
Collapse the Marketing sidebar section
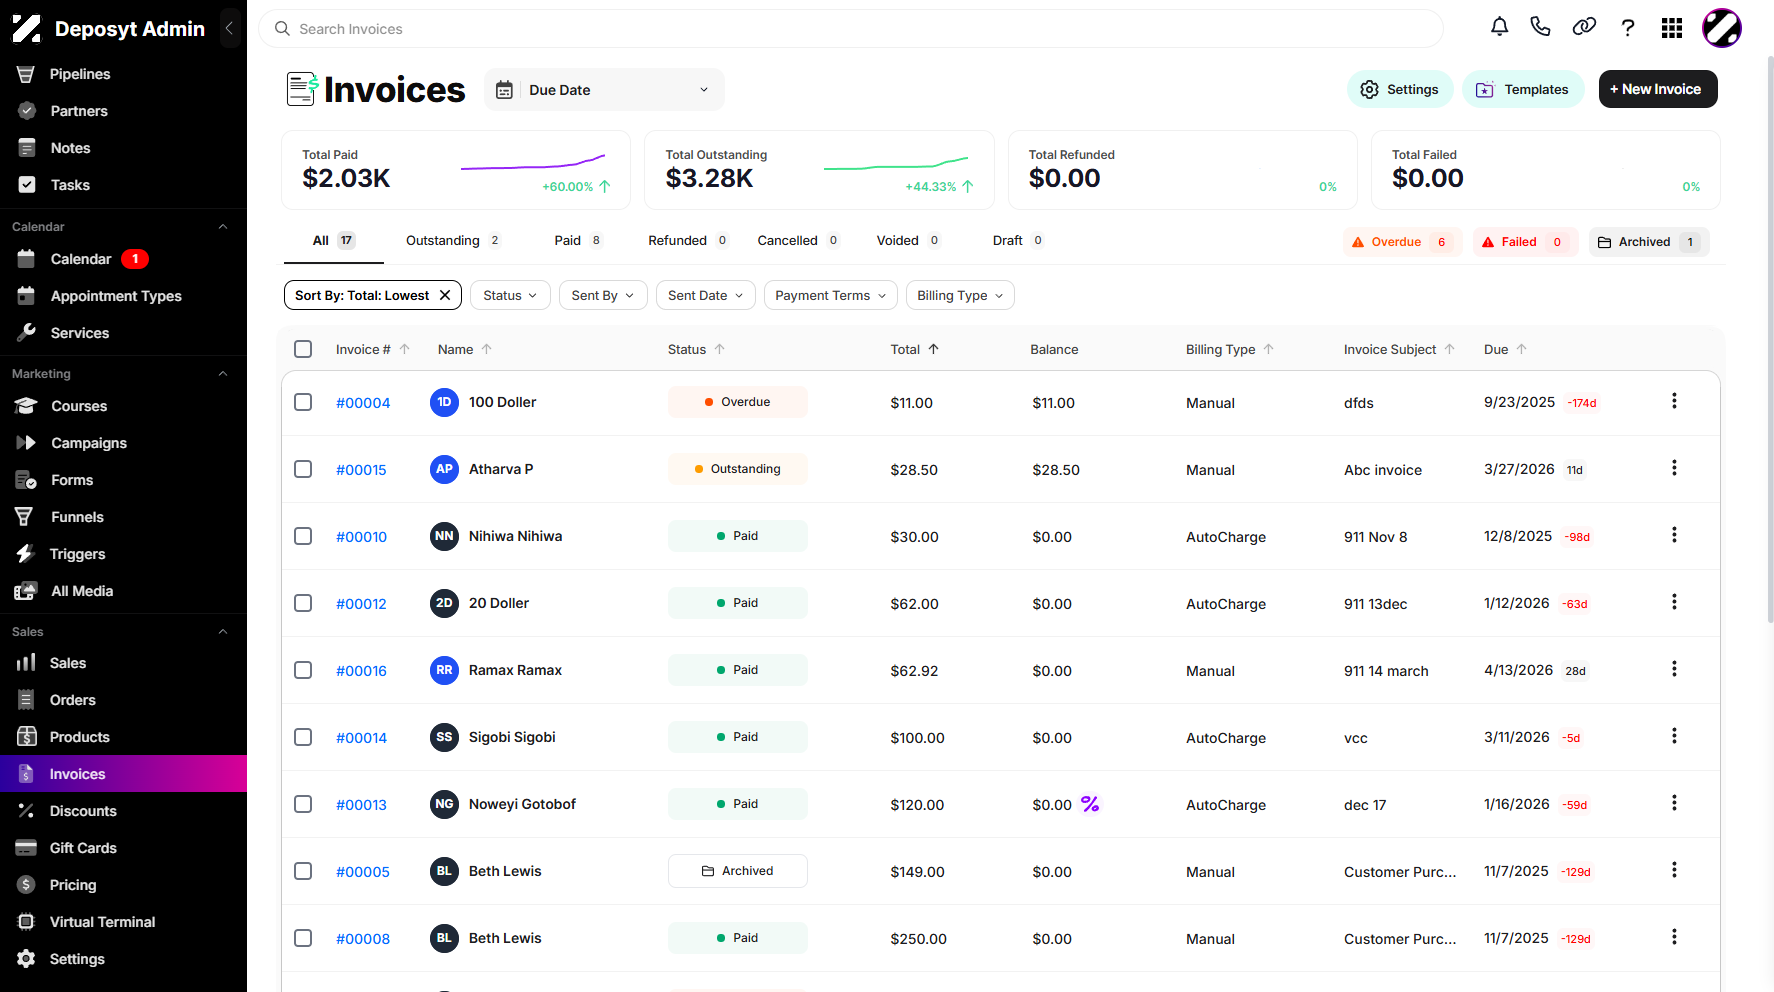pyautogui.click(x=223, y=373)
